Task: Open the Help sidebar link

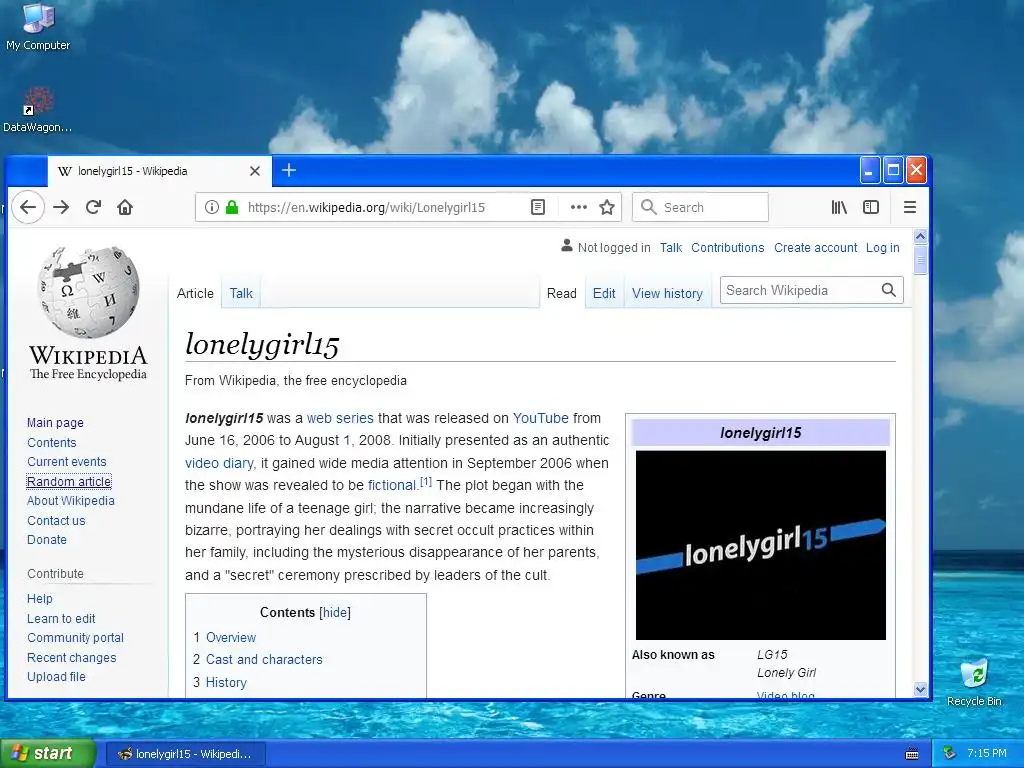Action: click(39, 598)
